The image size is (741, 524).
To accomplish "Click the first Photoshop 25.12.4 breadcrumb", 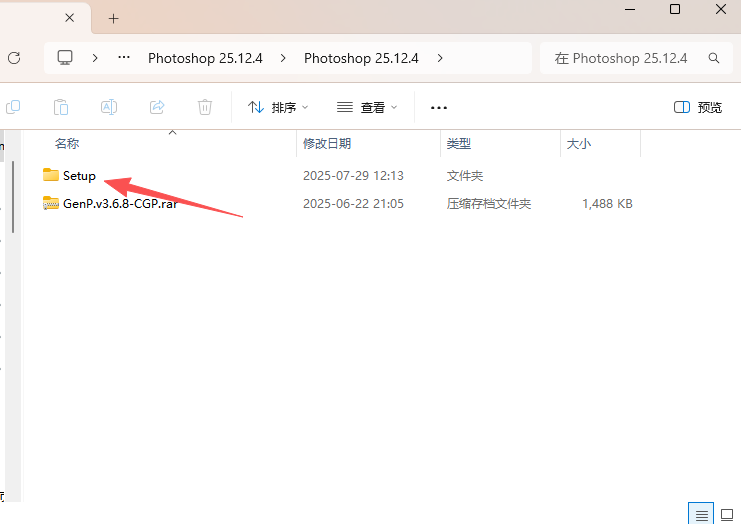I will pyautogui.click(x=205, y=58).
